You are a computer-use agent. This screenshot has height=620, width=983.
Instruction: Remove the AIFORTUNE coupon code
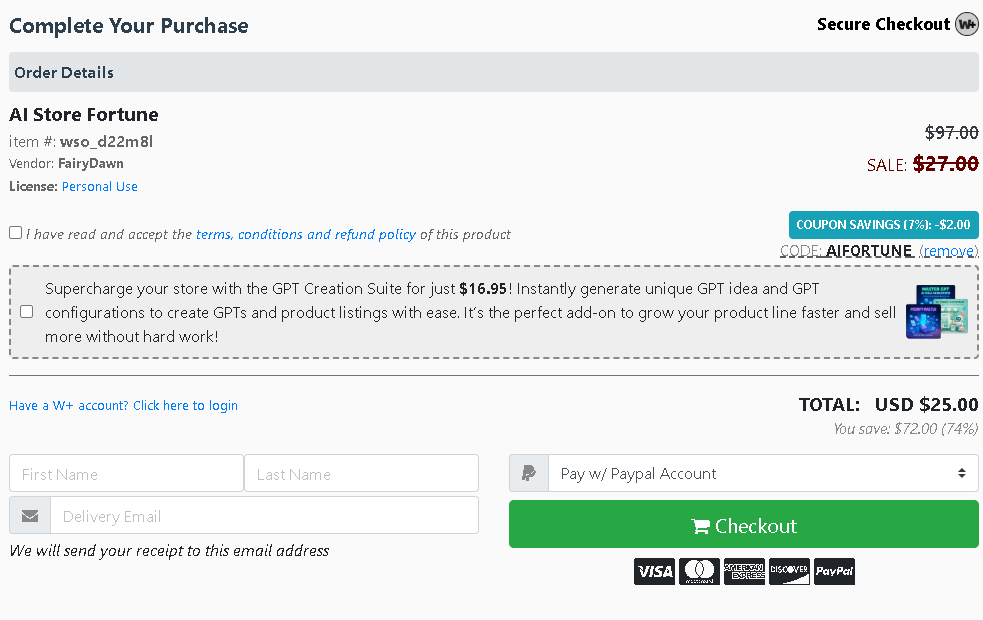point(948,250)
